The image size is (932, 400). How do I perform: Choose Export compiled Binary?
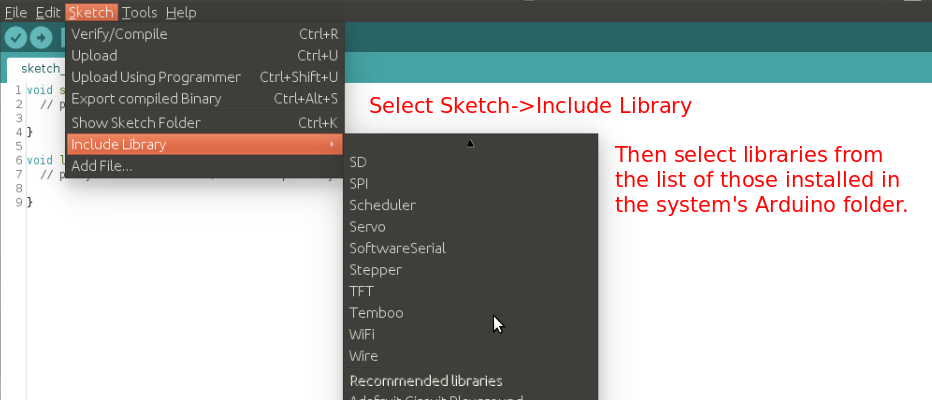(x=146, y=99)
